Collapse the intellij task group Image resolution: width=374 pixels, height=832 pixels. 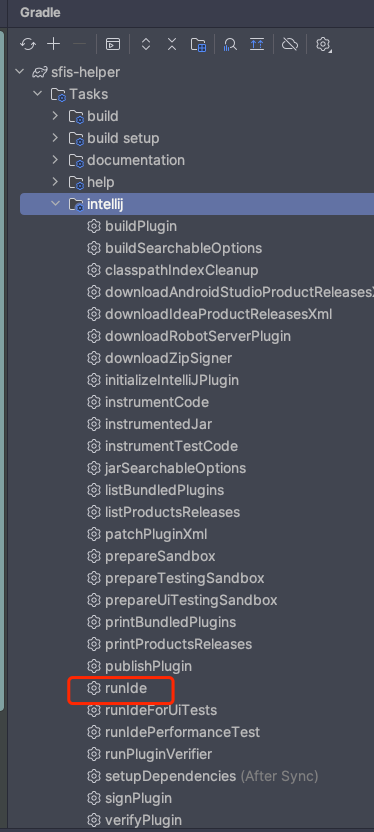click(x=55, y=204)
